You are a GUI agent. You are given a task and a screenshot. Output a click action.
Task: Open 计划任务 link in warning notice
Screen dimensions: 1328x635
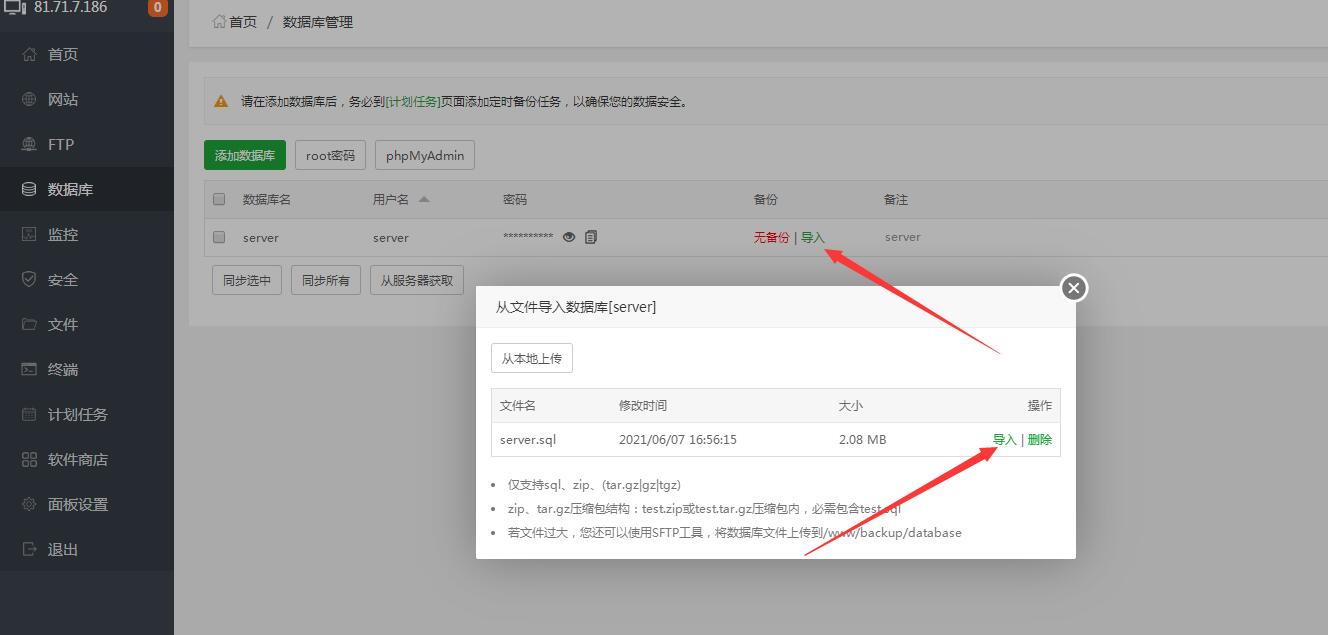pos(413,102)
